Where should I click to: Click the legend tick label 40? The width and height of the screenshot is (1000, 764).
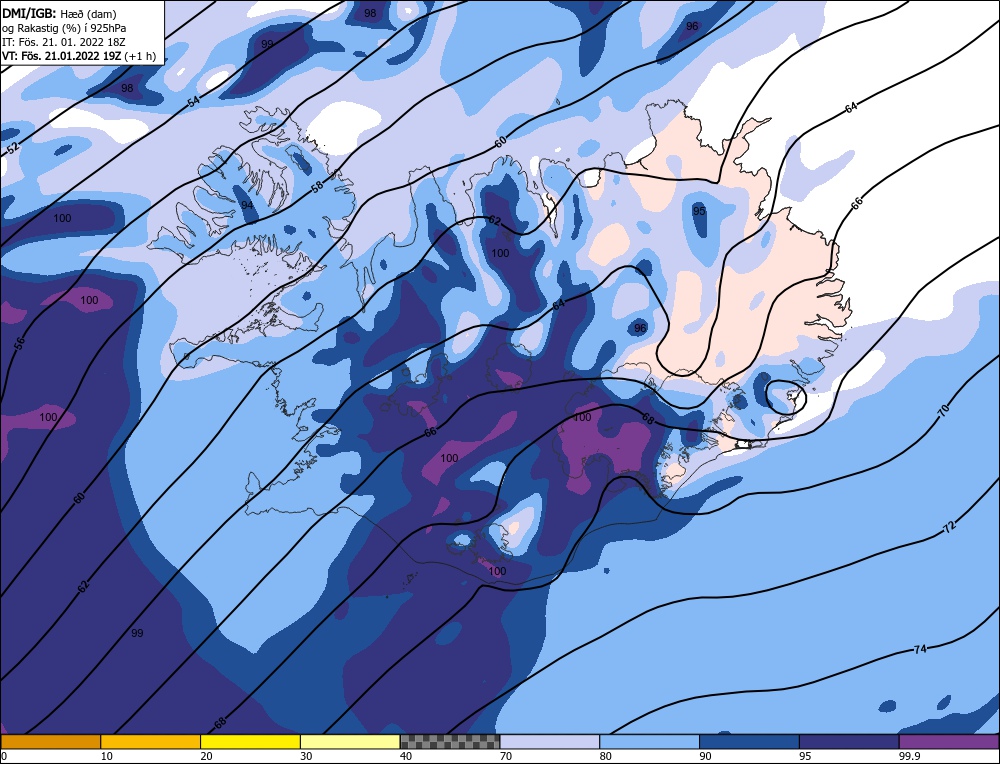pyautogui.click(x=406, y=756)
